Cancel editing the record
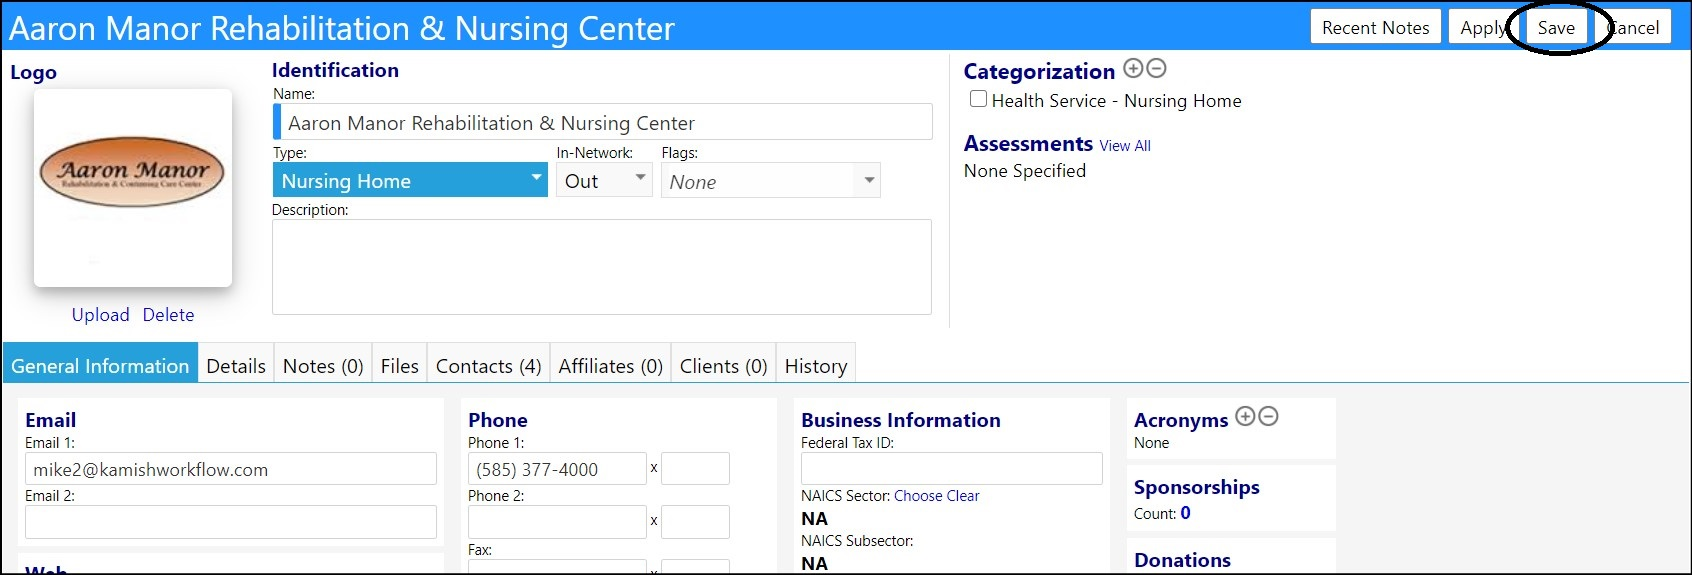Screen dimensions: 1692x575 [x=1634, y=27]
